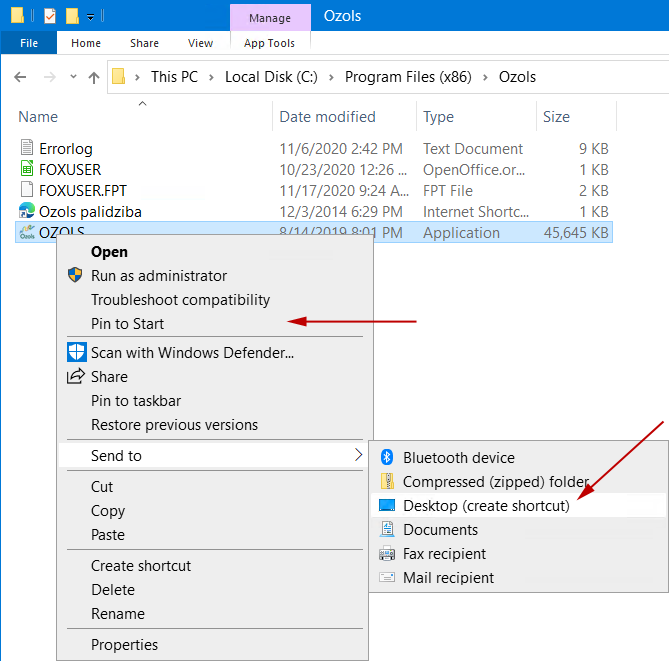Click Local Disk (C:) in the breadcrumb

[271, 77]
